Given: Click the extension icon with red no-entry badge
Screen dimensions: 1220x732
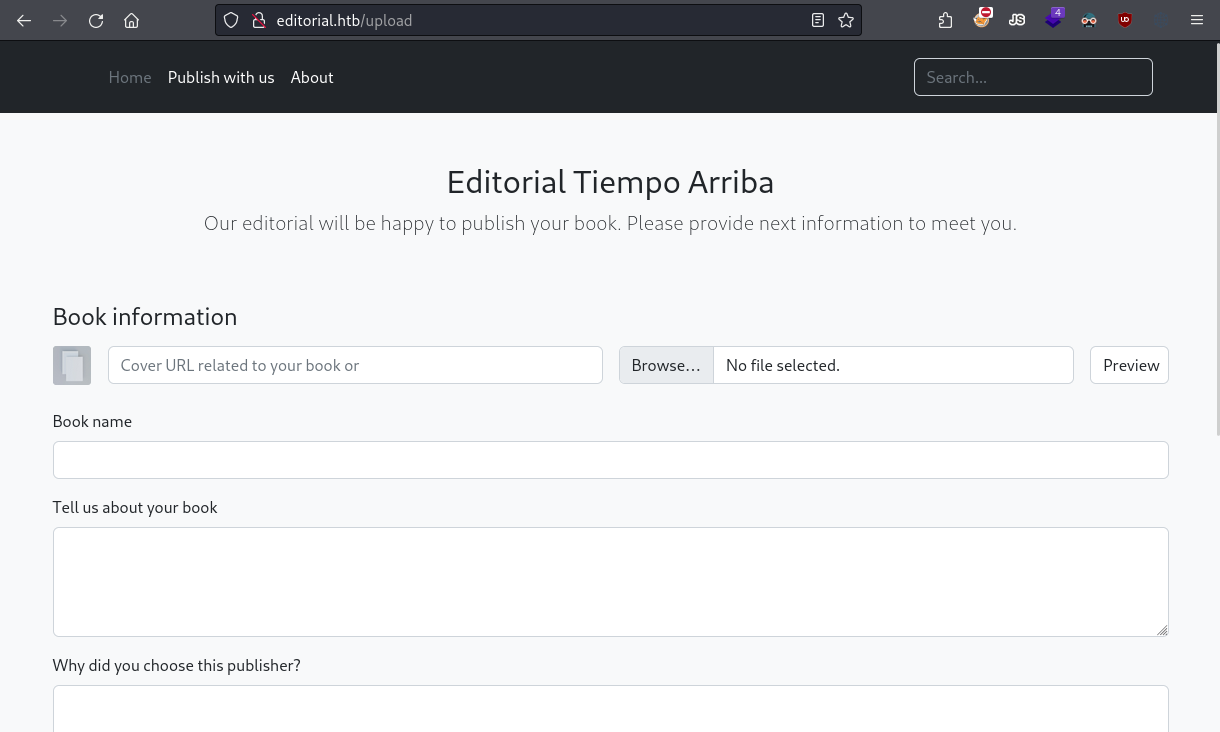Looking at the screenshot, I should [981, 19].
